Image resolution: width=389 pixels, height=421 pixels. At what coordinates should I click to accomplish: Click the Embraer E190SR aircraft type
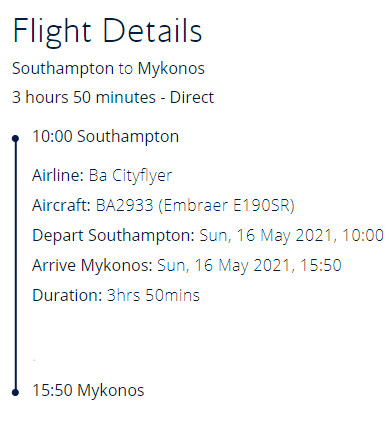227,206
